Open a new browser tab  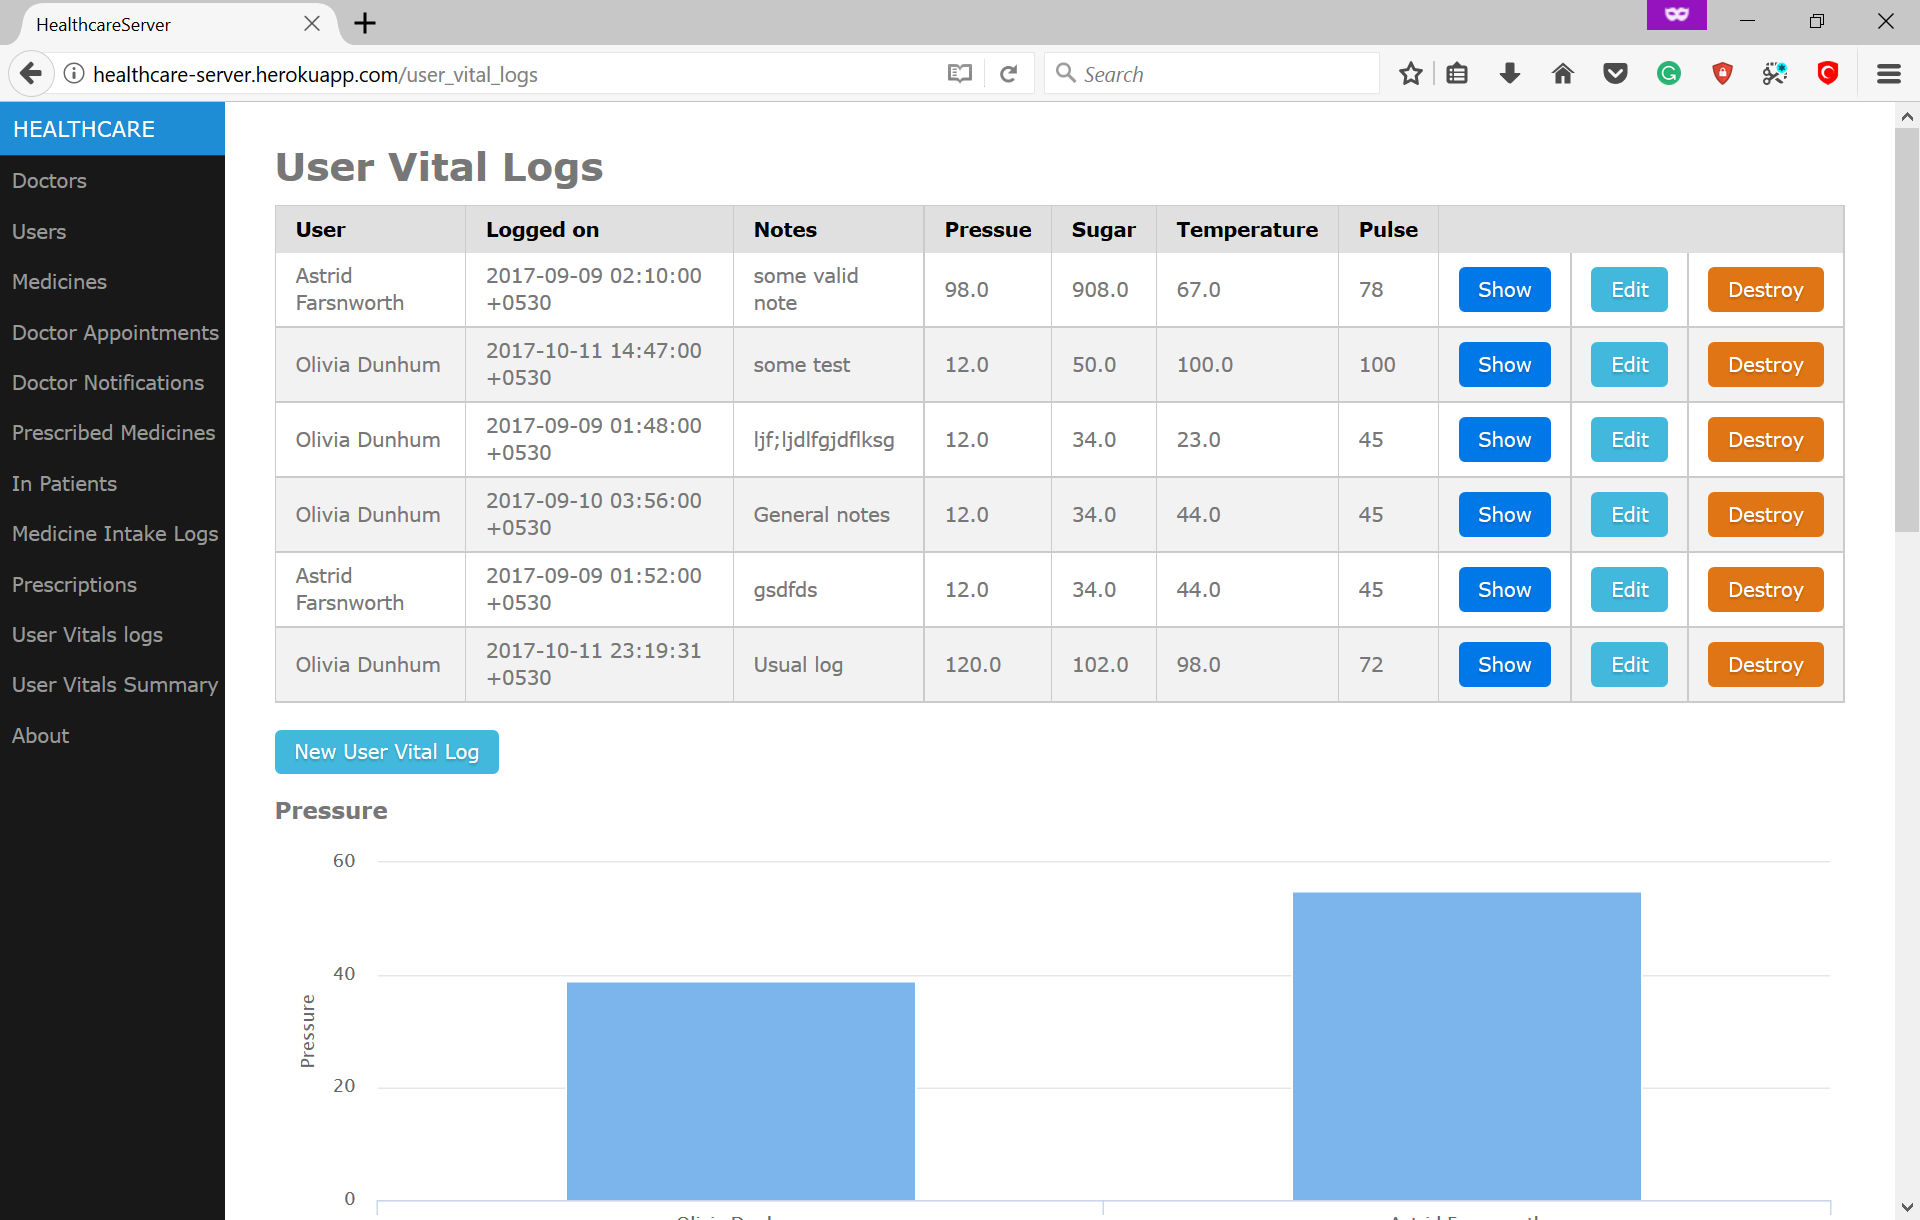(x=365, y=23)
